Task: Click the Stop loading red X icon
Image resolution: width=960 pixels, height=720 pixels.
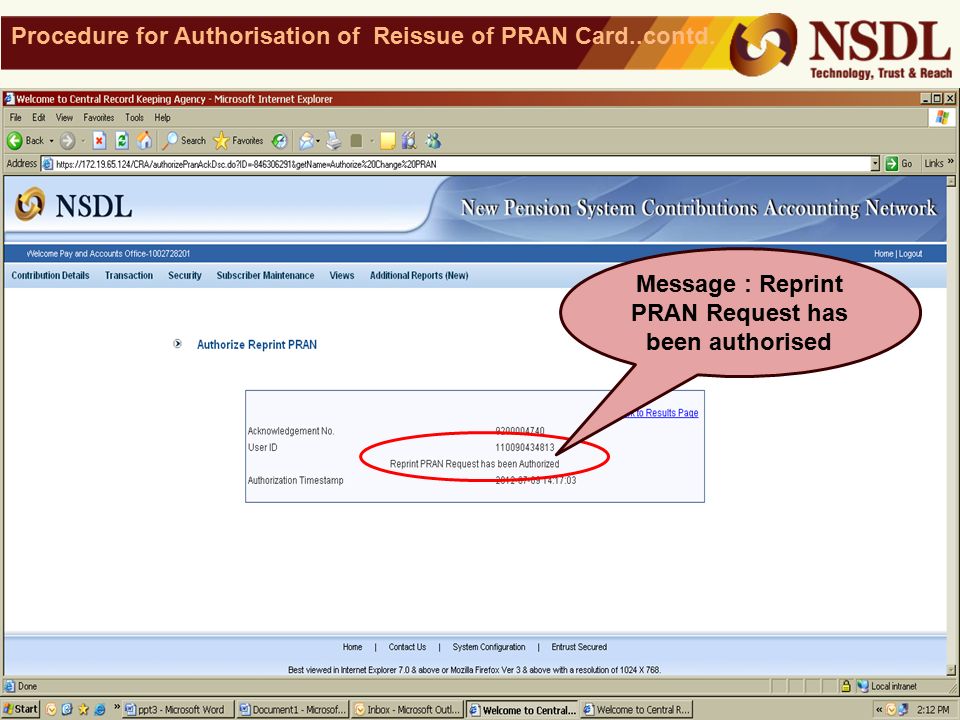Action: click(99, 141)
